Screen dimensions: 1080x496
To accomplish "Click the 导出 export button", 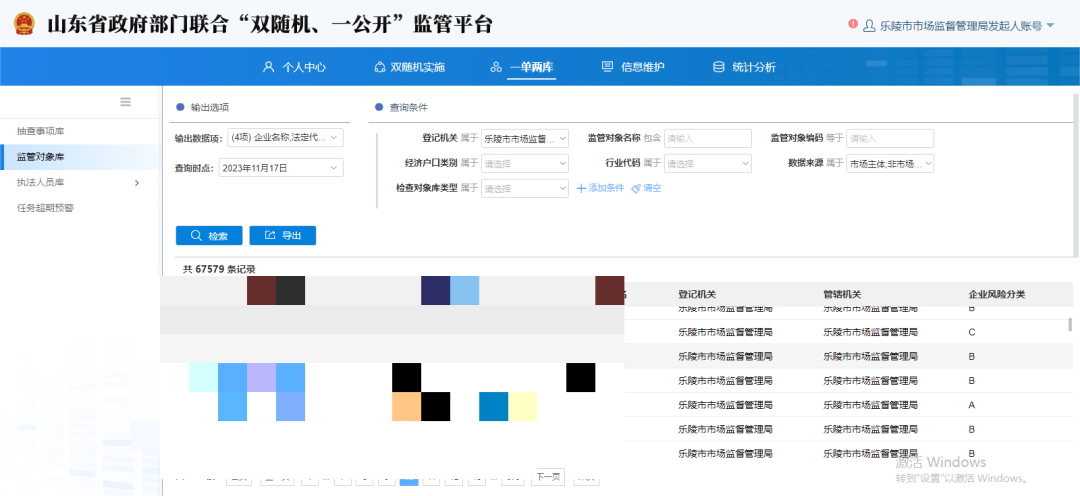I will coord(283,236).
